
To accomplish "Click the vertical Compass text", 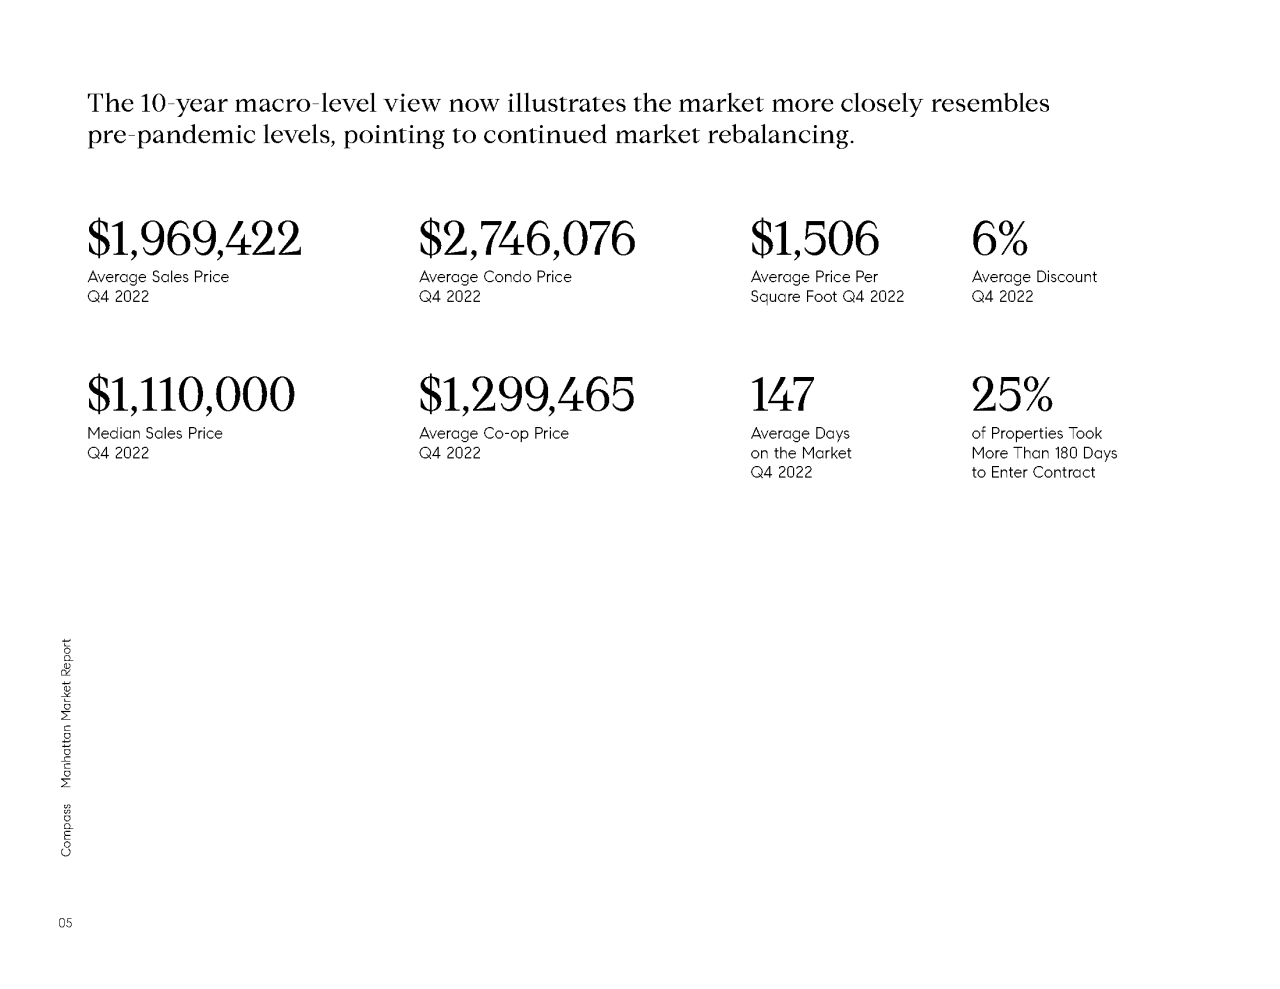I will (x=66, y=829).
